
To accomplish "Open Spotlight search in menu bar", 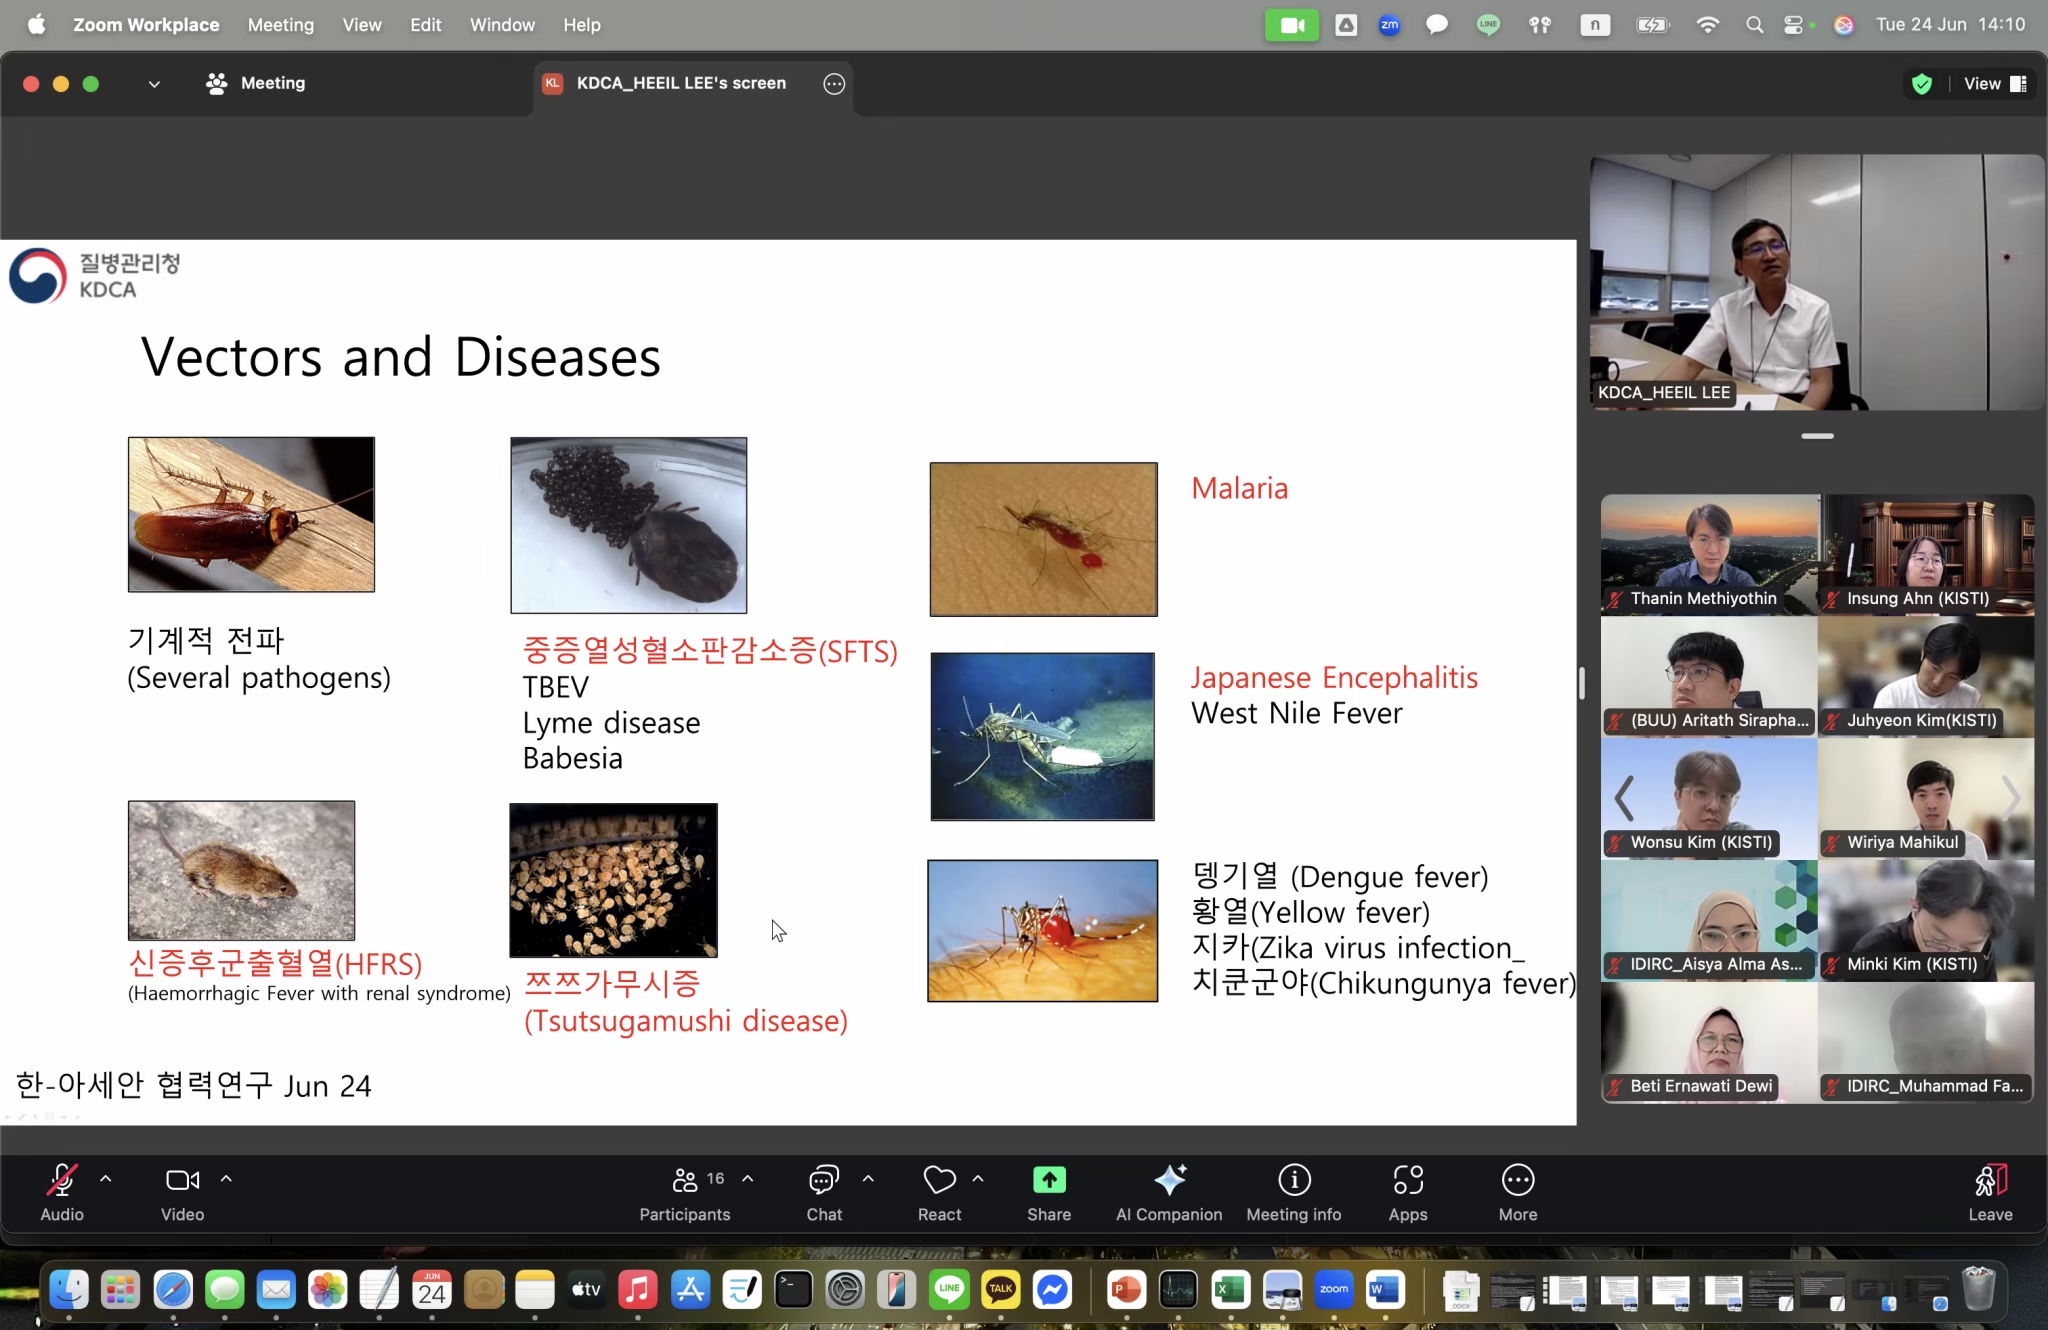I will click(x=1754, y=25).
